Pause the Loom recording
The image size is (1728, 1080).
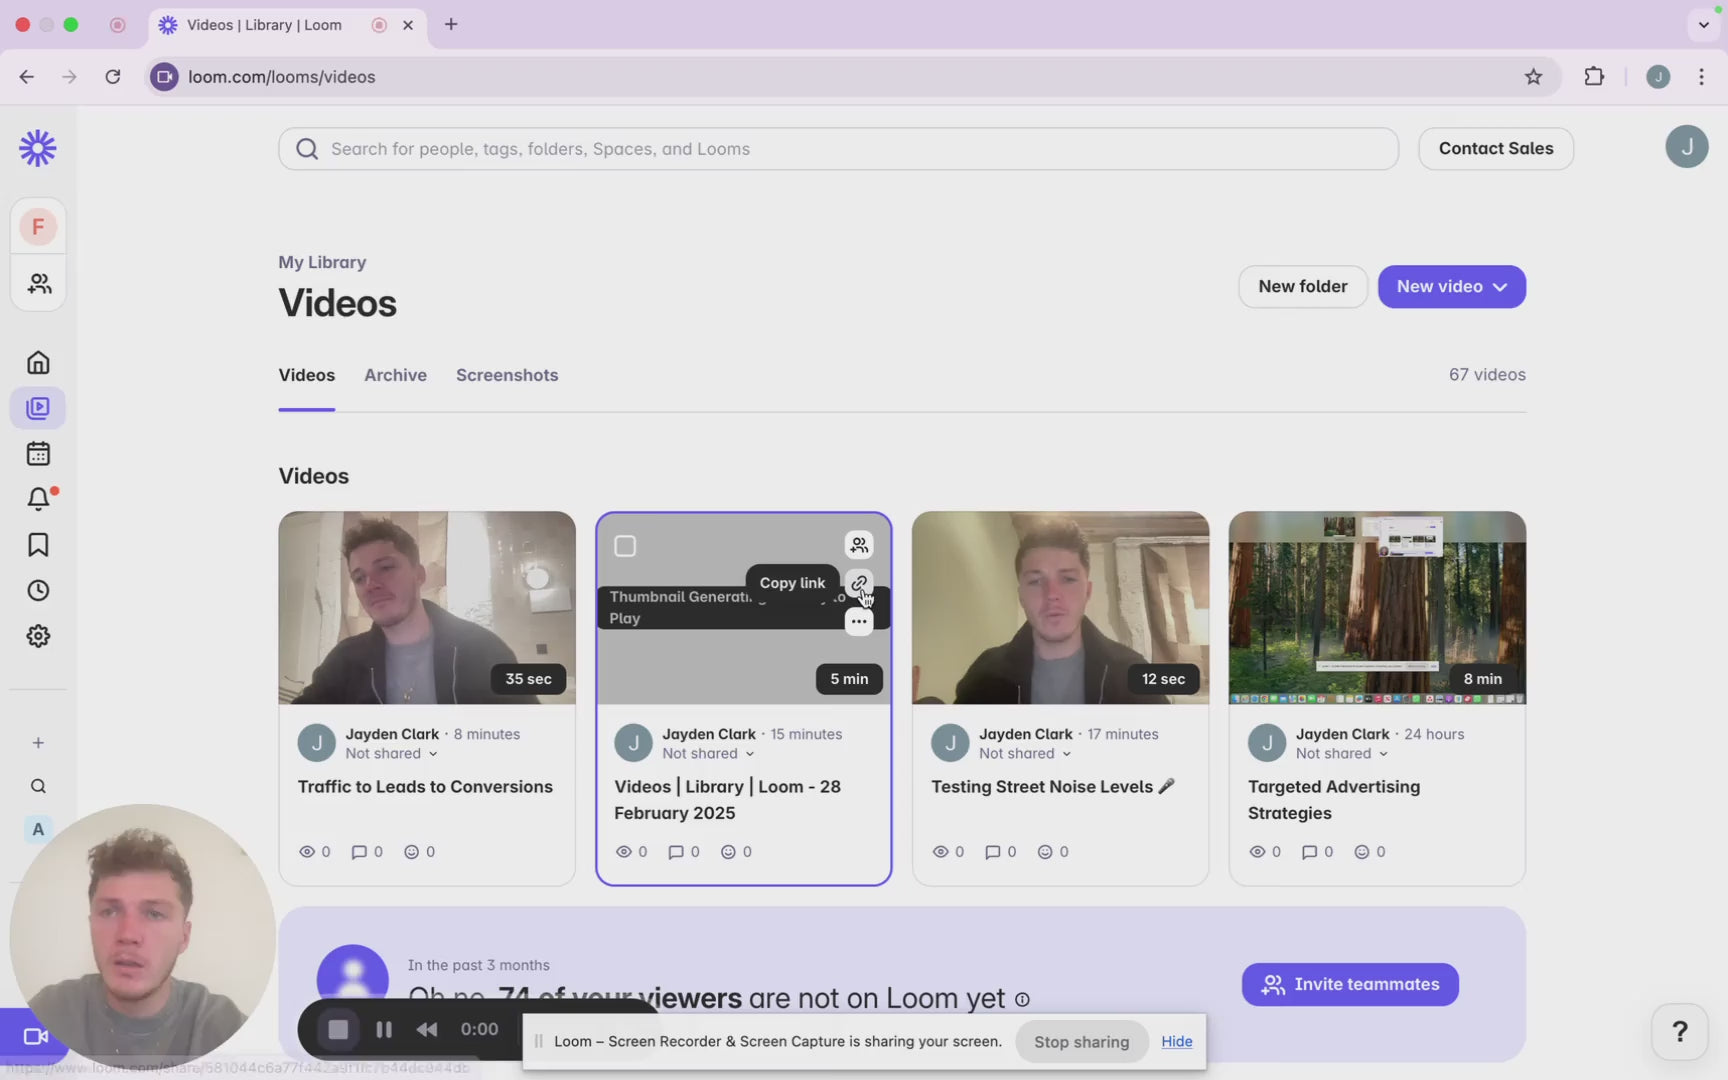tap(384, 1029)
